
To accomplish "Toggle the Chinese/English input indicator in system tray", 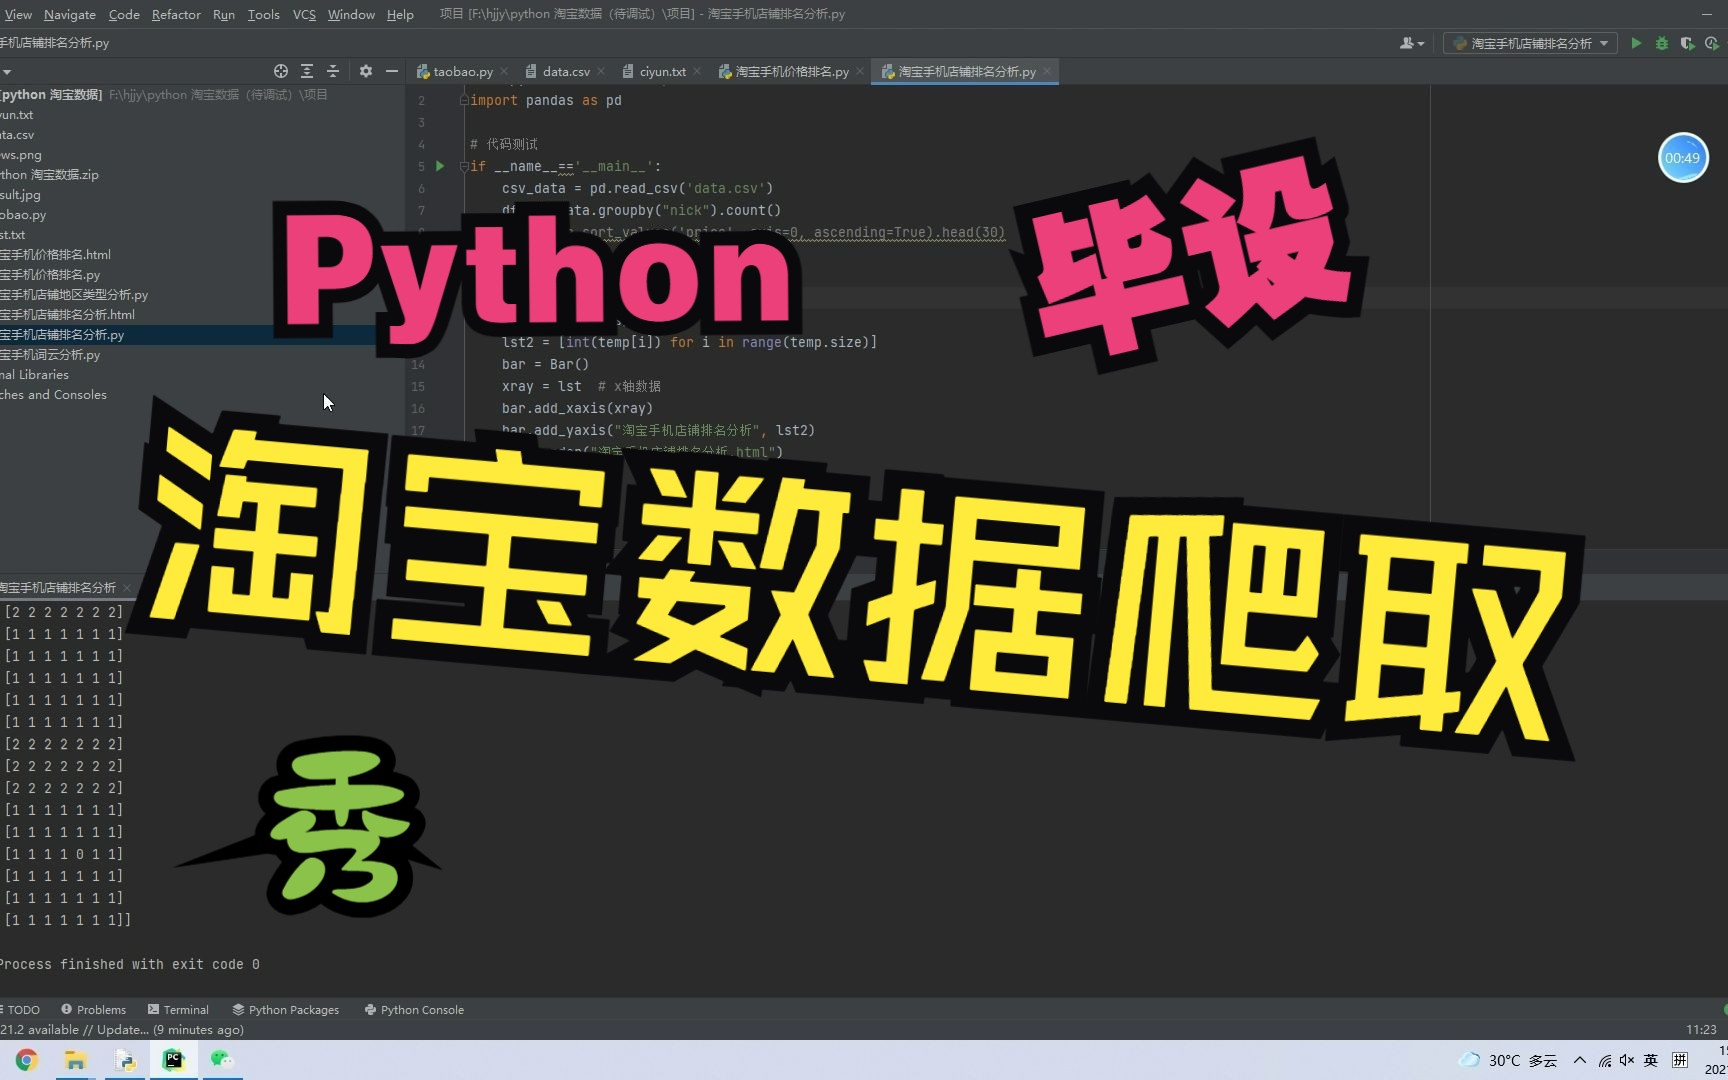I will click(x=1650, y=1060).
